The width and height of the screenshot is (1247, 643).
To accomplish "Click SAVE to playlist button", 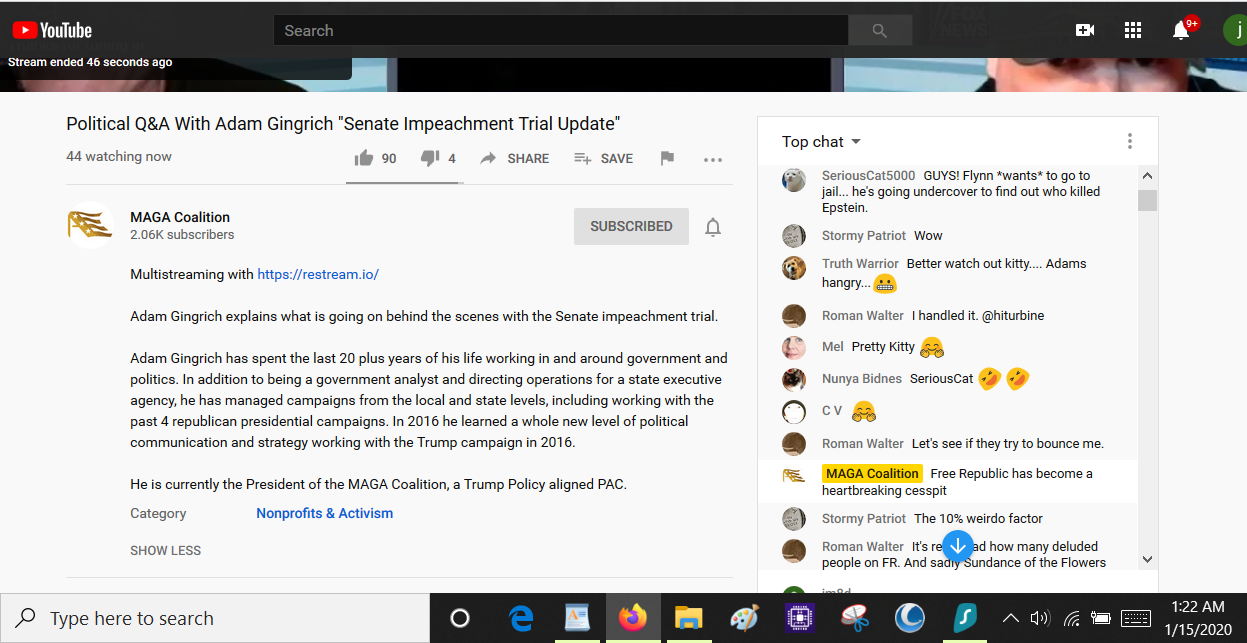I will coord(603,158).
